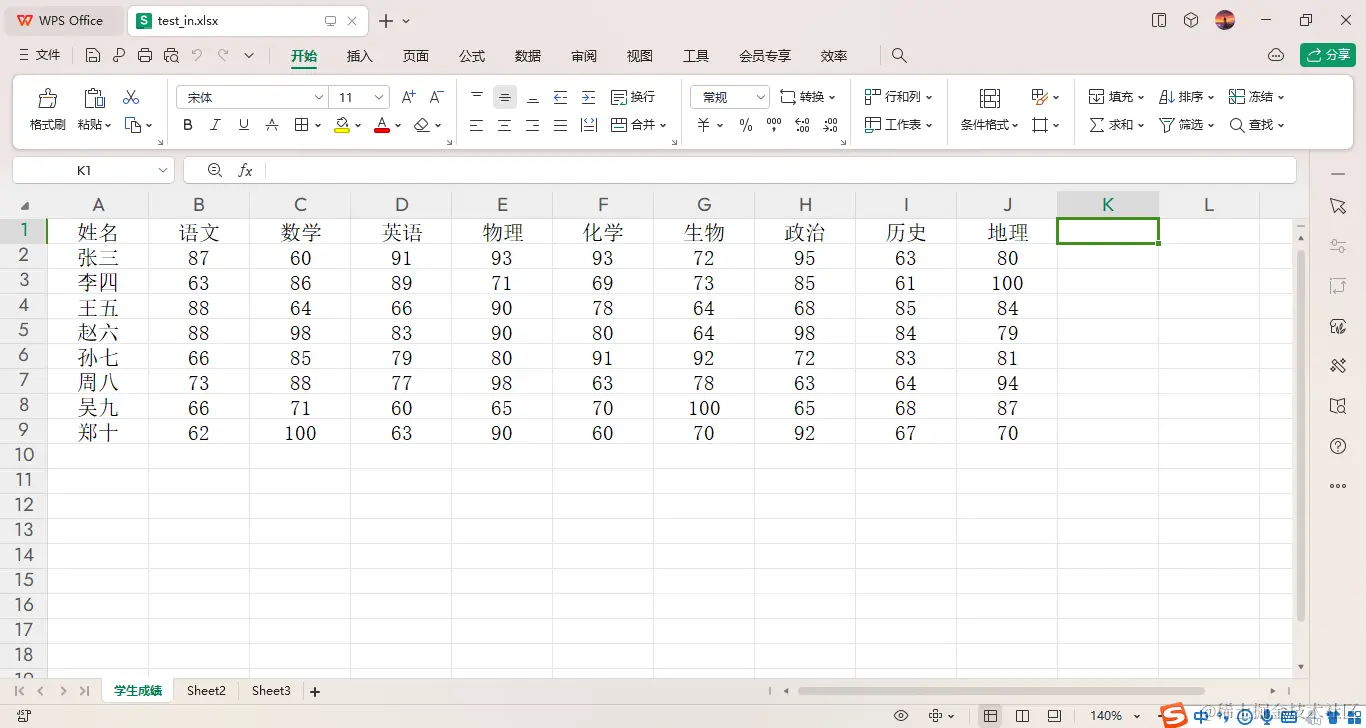
Task: Click the 分享 share button
Action: (1328, 55)
